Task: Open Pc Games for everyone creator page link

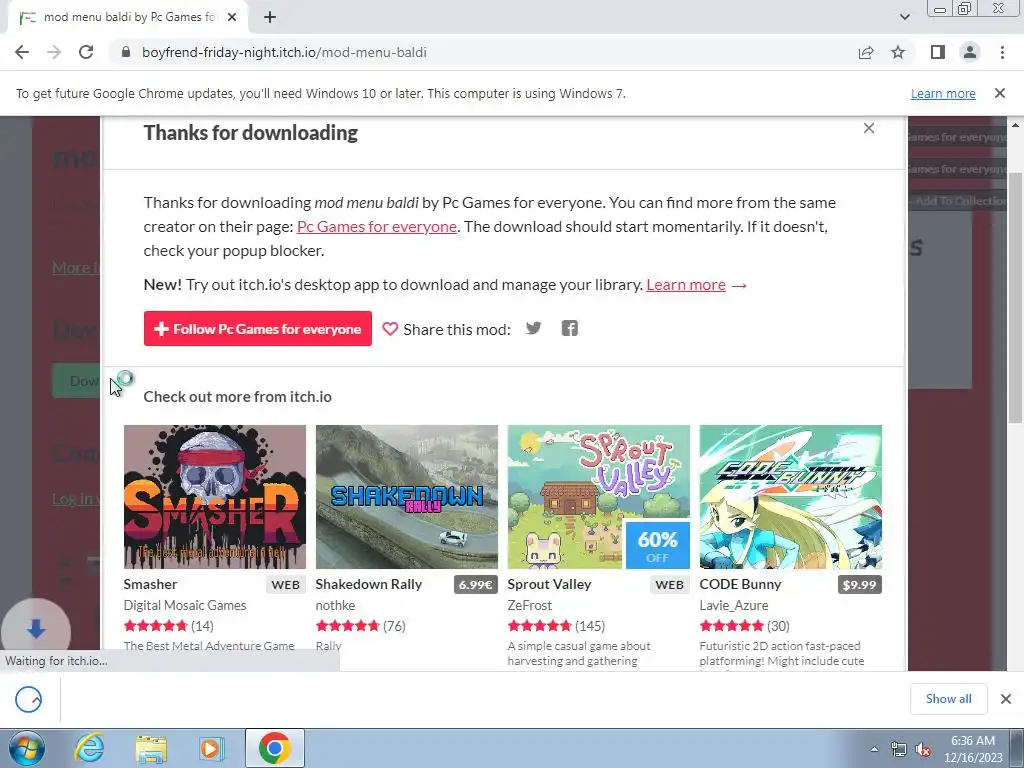Action: 377,227
